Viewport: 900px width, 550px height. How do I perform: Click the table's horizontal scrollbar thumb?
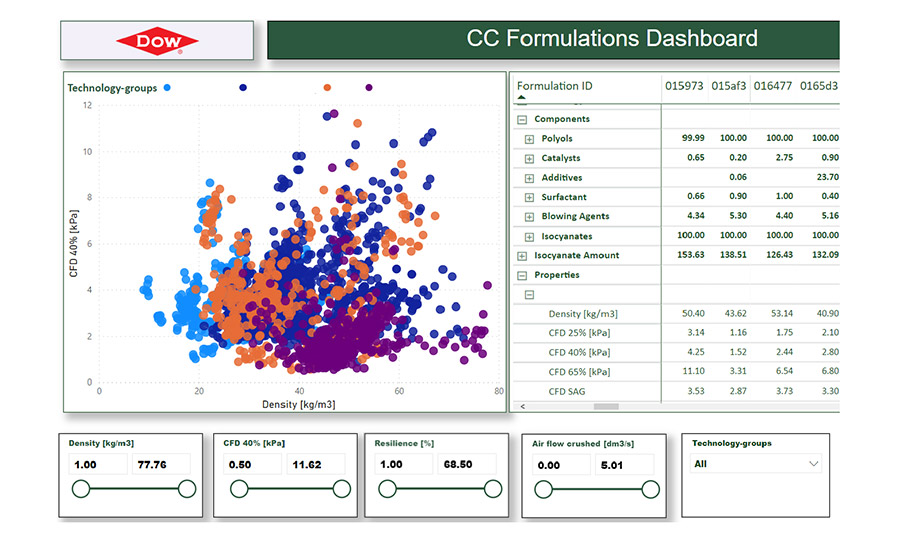[x=605, y=406]
